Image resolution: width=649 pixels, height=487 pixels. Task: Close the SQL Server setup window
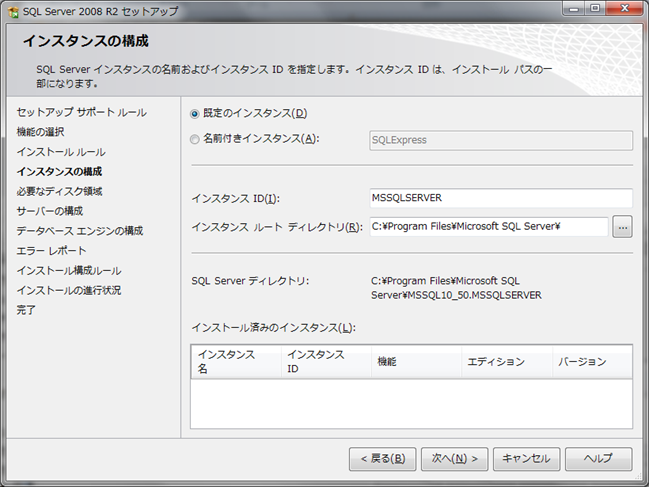pos(625,9)
